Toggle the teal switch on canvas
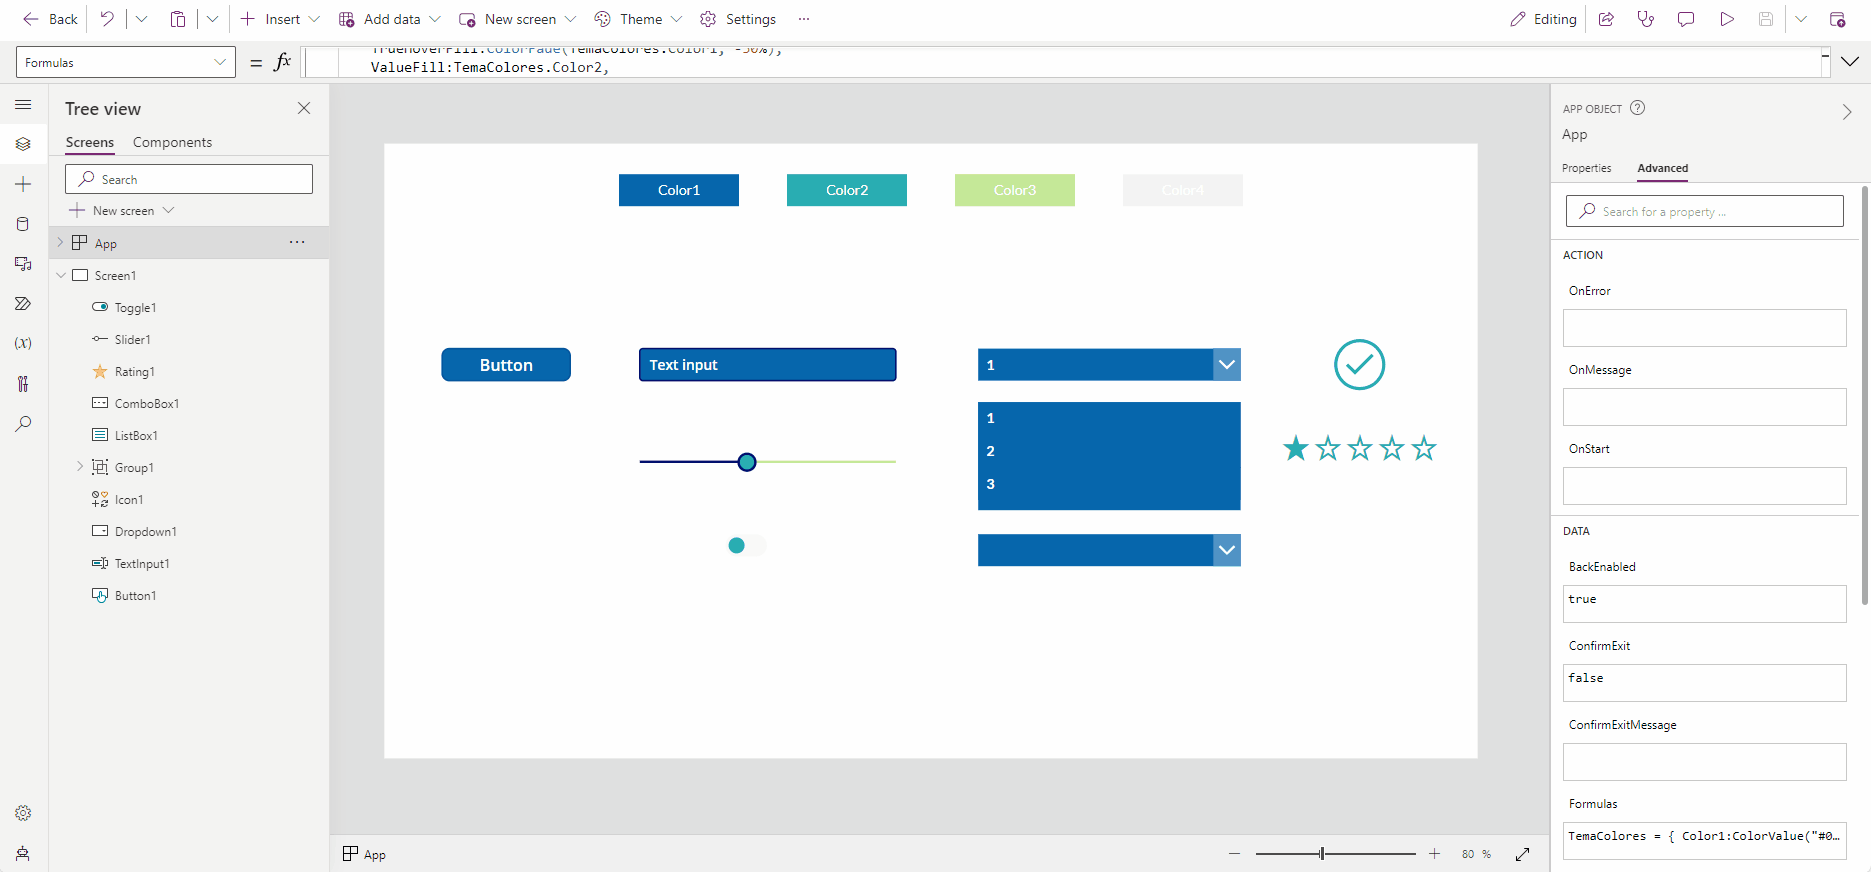 (747, 545)
